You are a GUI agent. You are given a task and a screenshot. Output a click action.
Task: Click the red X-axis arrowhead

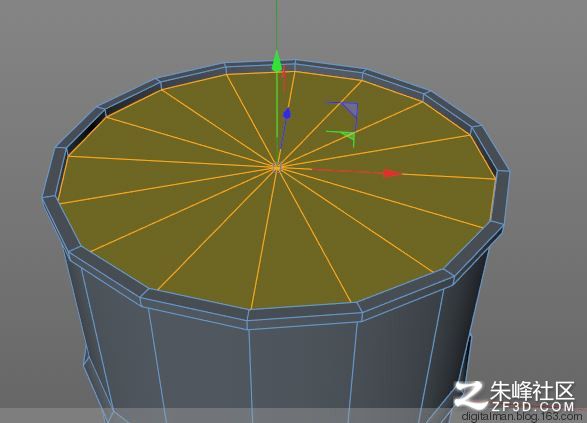click(x=392, y=173)
